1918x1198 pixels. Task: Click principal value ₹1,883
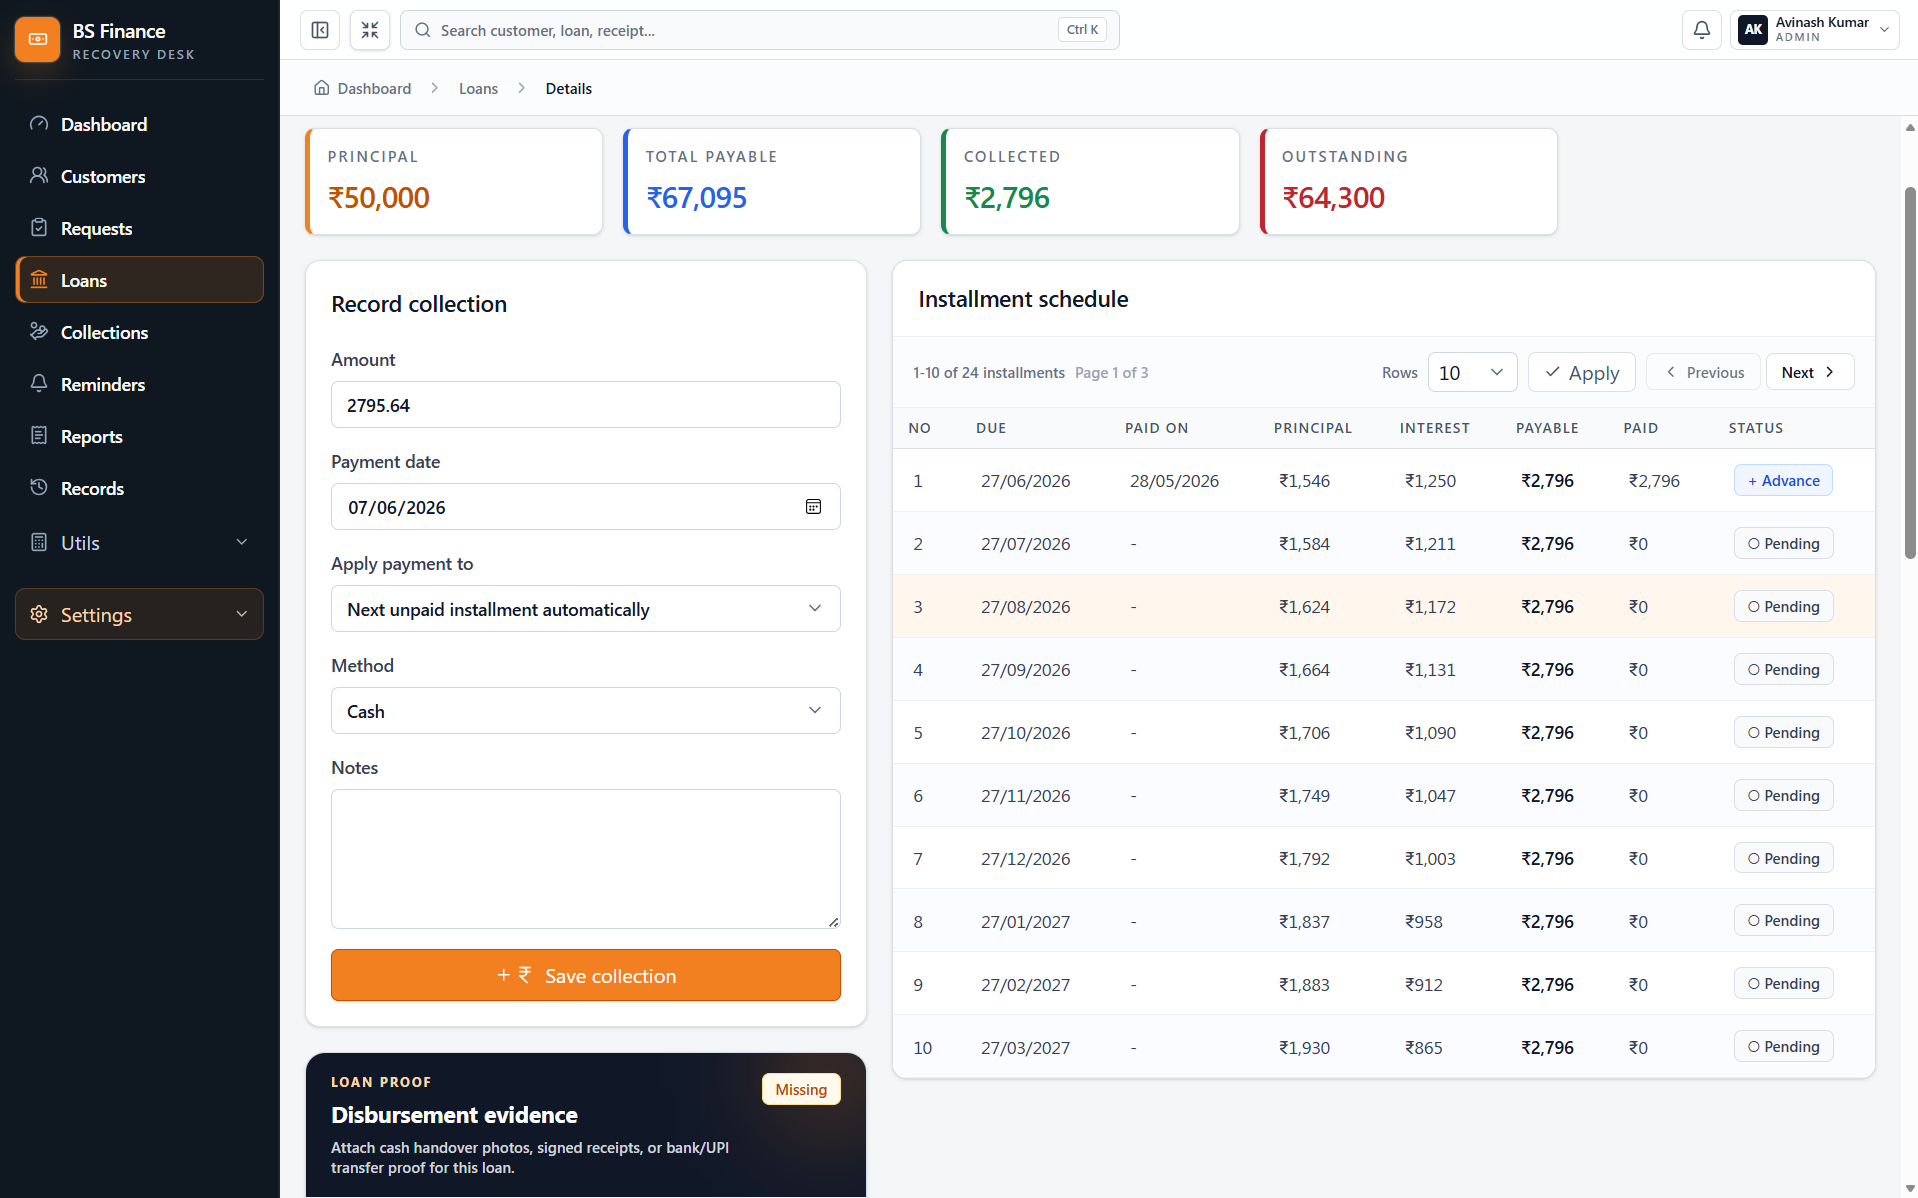point(1304,985)
